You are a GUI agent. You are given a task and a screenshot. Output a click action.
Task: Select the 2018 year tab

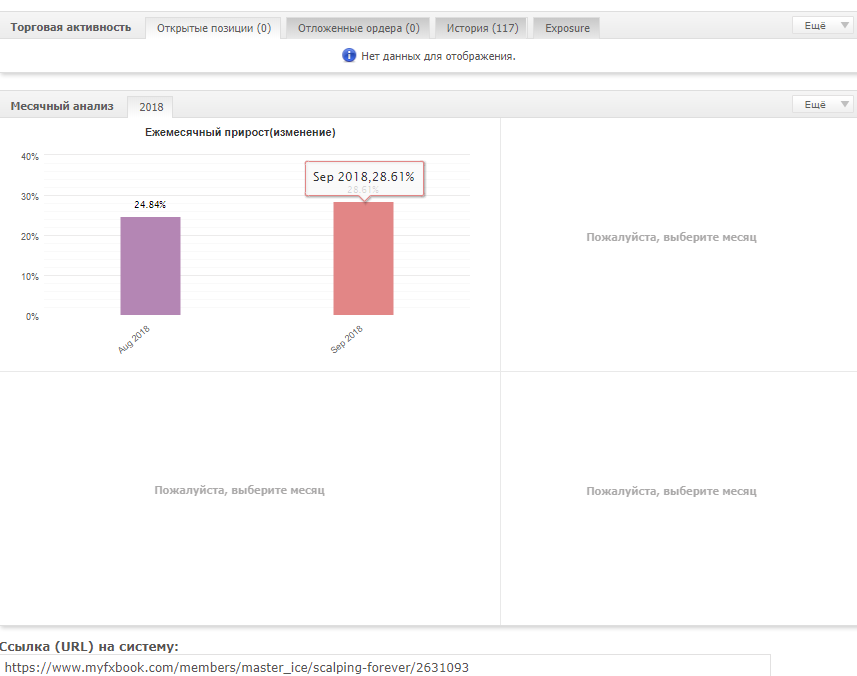pyautogui.click(x=151, y=107)
